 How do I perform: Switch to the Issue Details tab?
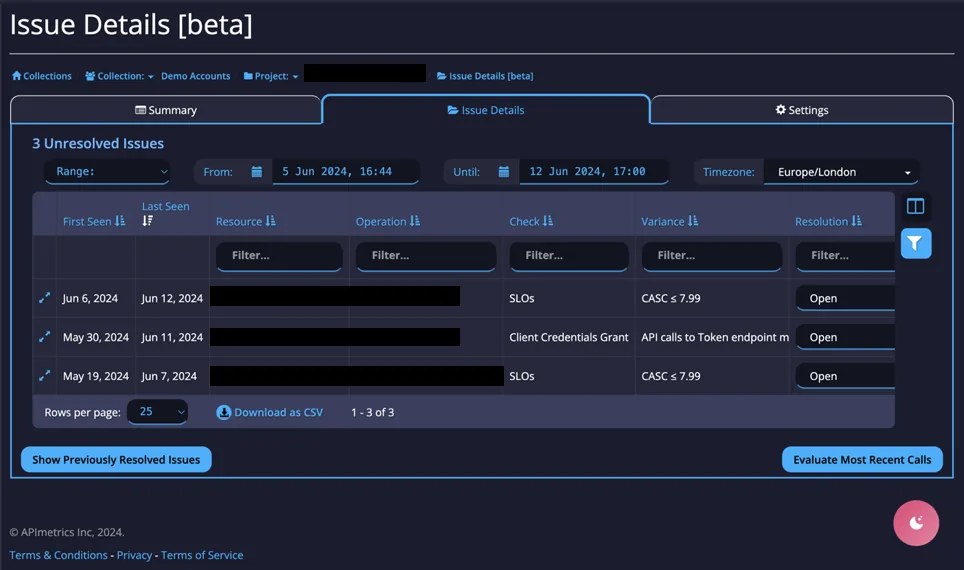(x=486, y=110)
